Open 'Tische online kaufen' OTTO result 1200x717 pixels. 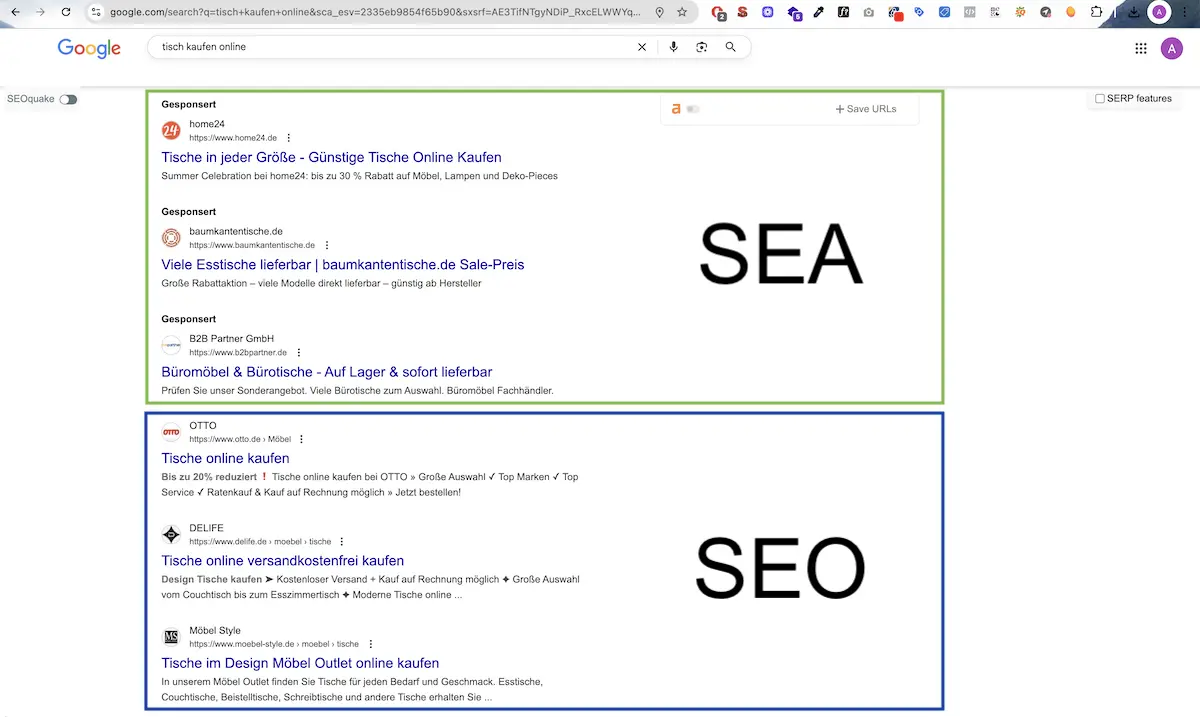[x=225, y=458]
